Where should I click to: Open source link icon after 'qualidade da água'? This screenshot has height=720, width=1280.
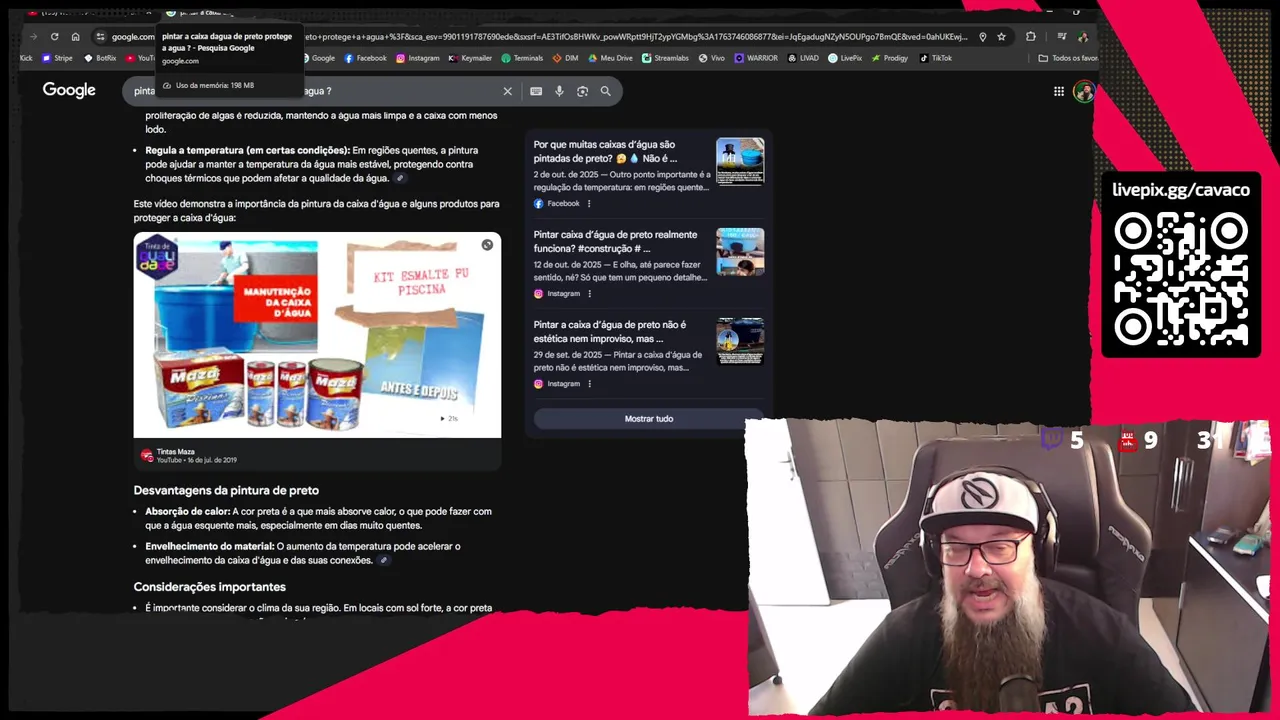(x=400, y=178)
